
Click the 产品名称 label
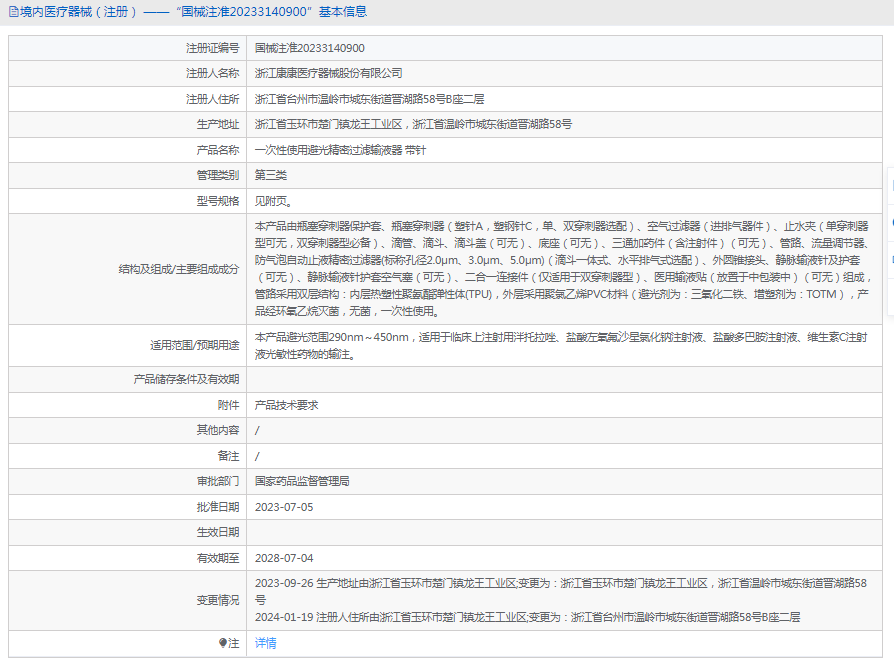click(218, 151)
